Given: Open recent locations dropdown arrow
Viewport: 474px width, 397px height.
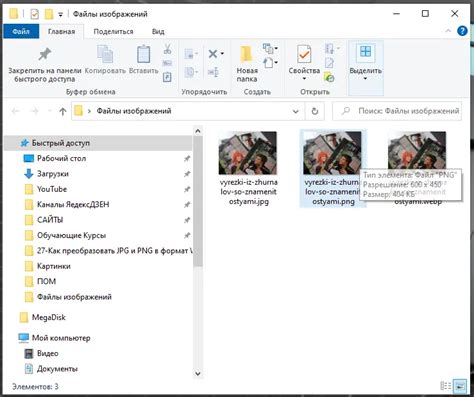Looking at the screenshot, I should point(50,111).
